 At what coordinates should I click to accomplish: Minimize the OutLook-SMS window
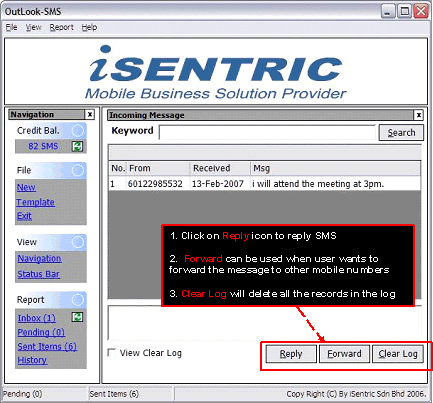point(388,12)
